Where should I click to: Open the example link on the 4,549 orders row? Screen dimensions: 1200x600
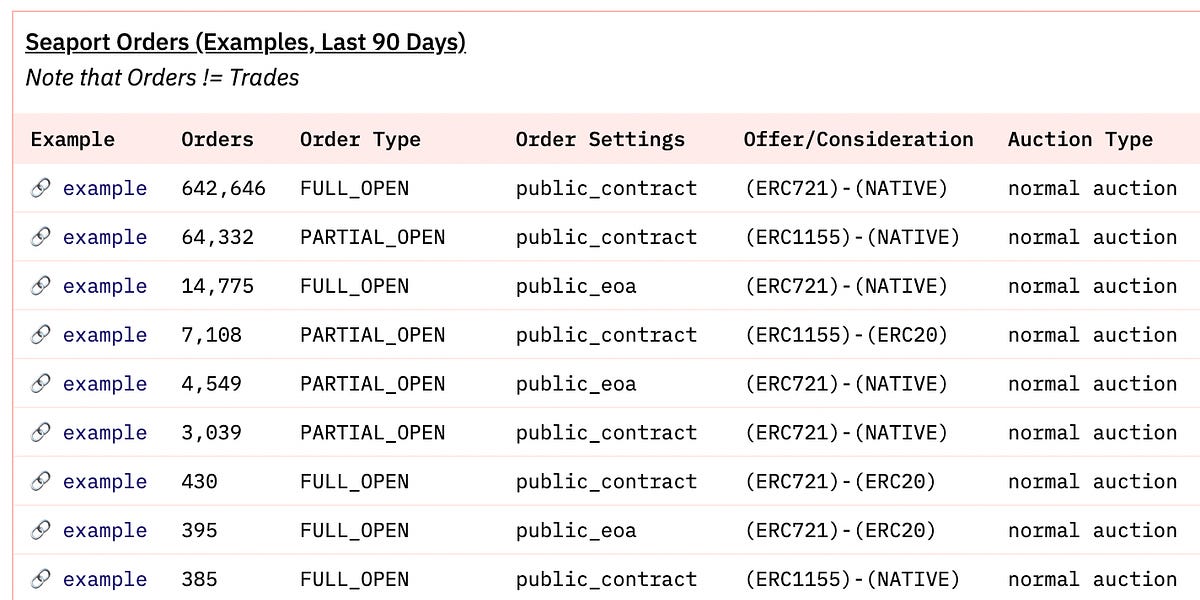105,383
